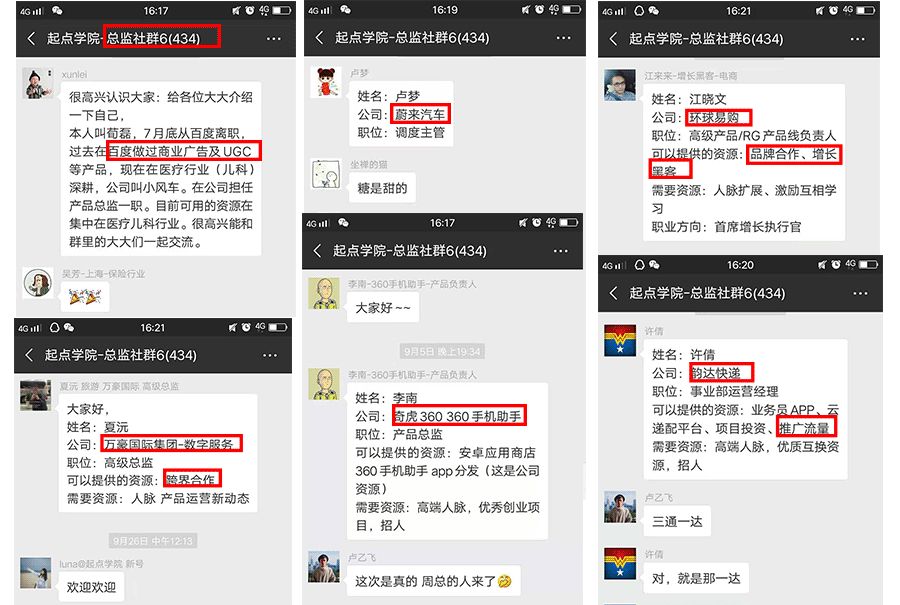Tap 夏沅 旅游 万豪国际 avatar
The image size is (900, 605).
click(36, 395)
